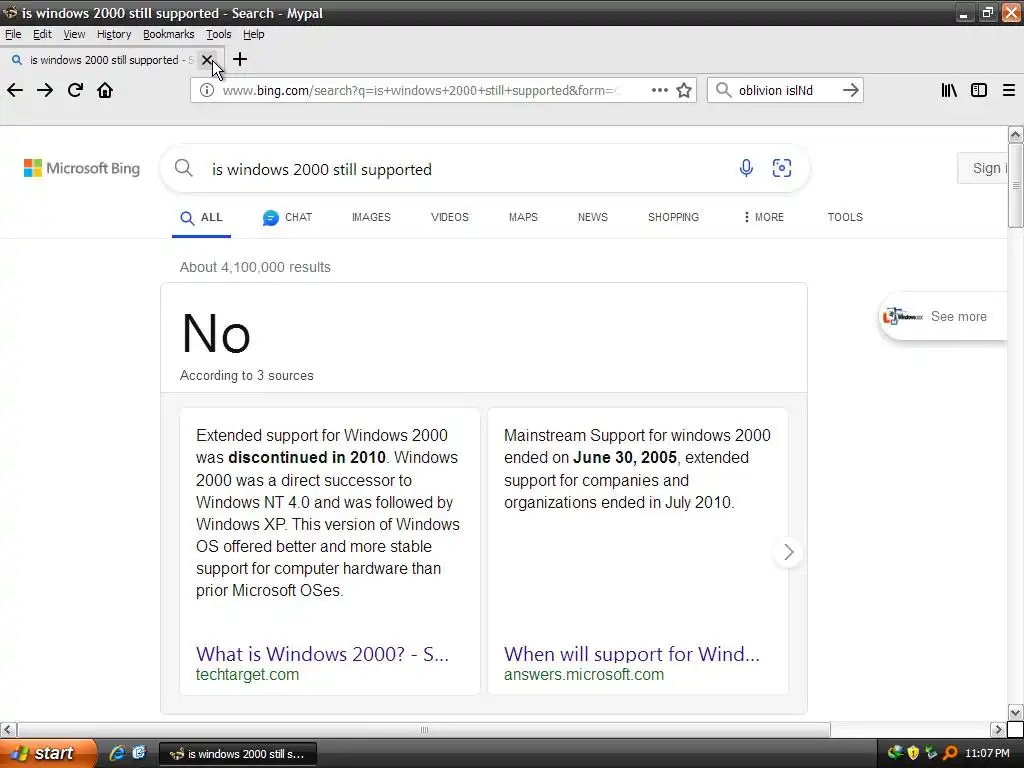Switch to the VIDEOS tab
This screenshot has width=1024, height=768.
[x=449, y=217]
